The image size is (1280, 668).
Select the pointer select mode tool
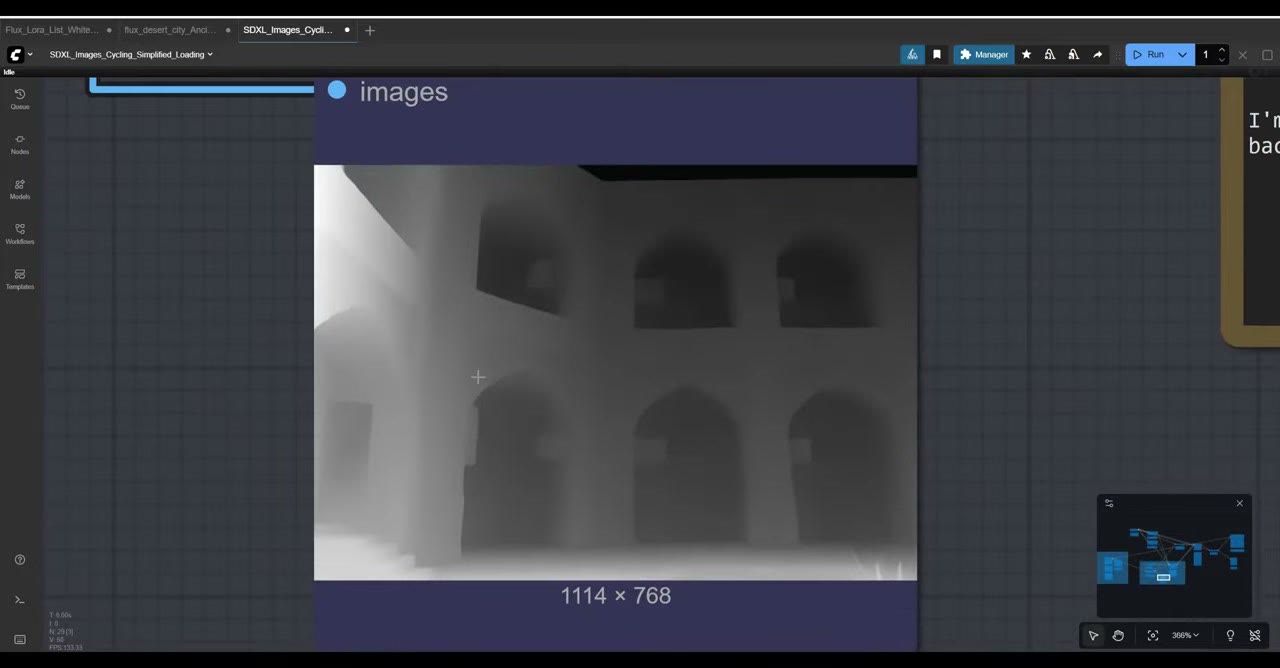coord(1094,635)
